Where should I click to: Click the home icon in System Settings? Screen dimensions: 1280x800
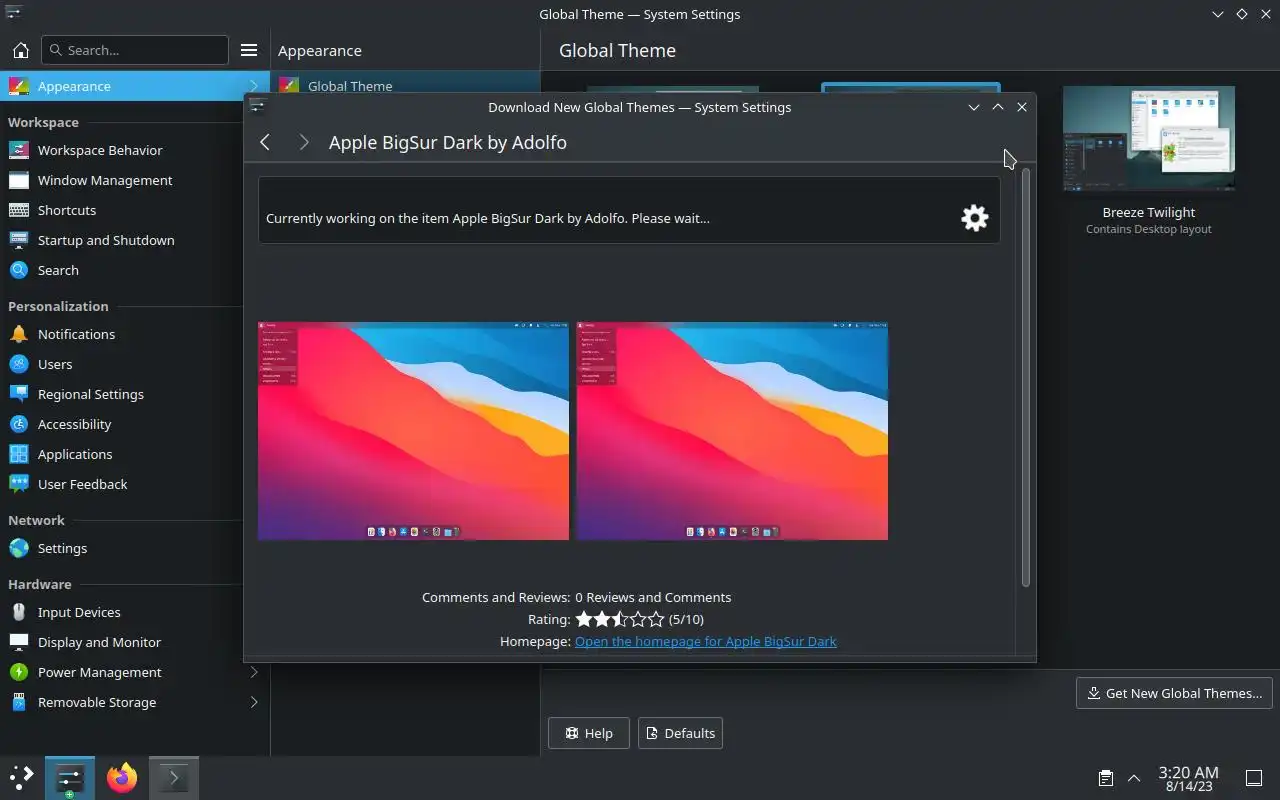(20, 50)
